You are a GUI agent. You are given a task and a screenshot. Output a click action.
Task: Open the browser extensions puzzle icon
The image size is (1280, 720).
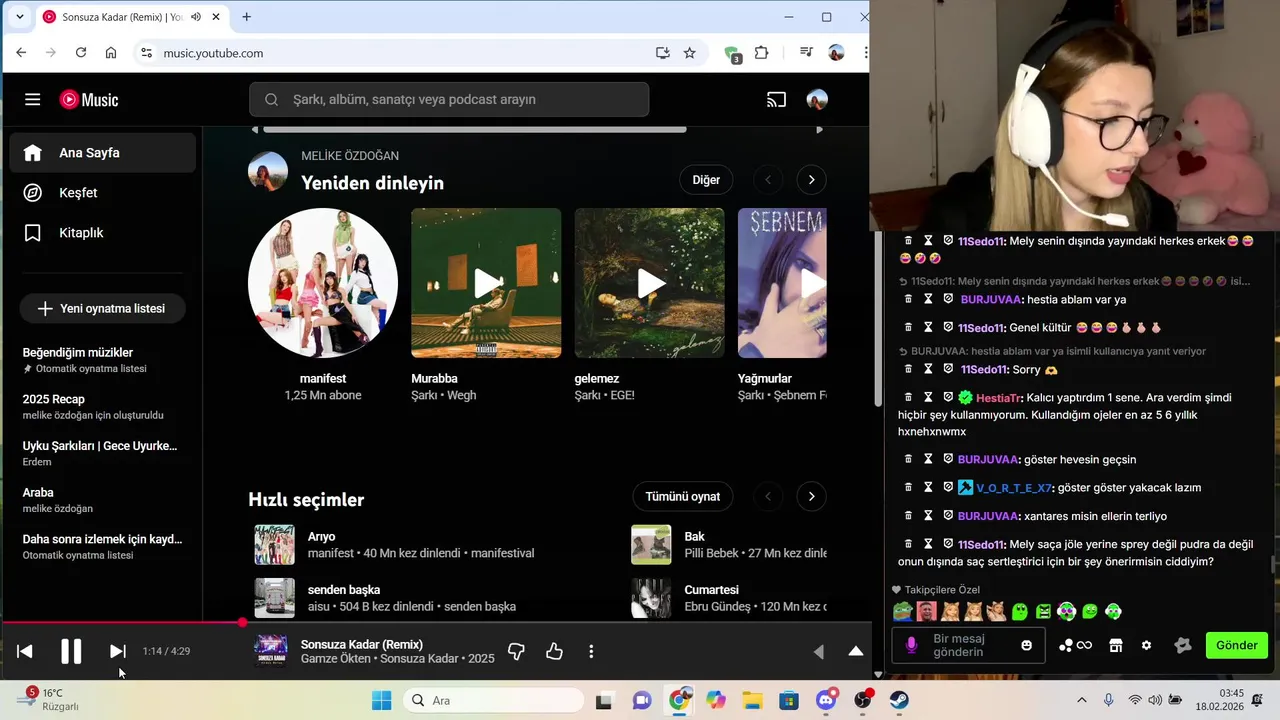point(762,53)
